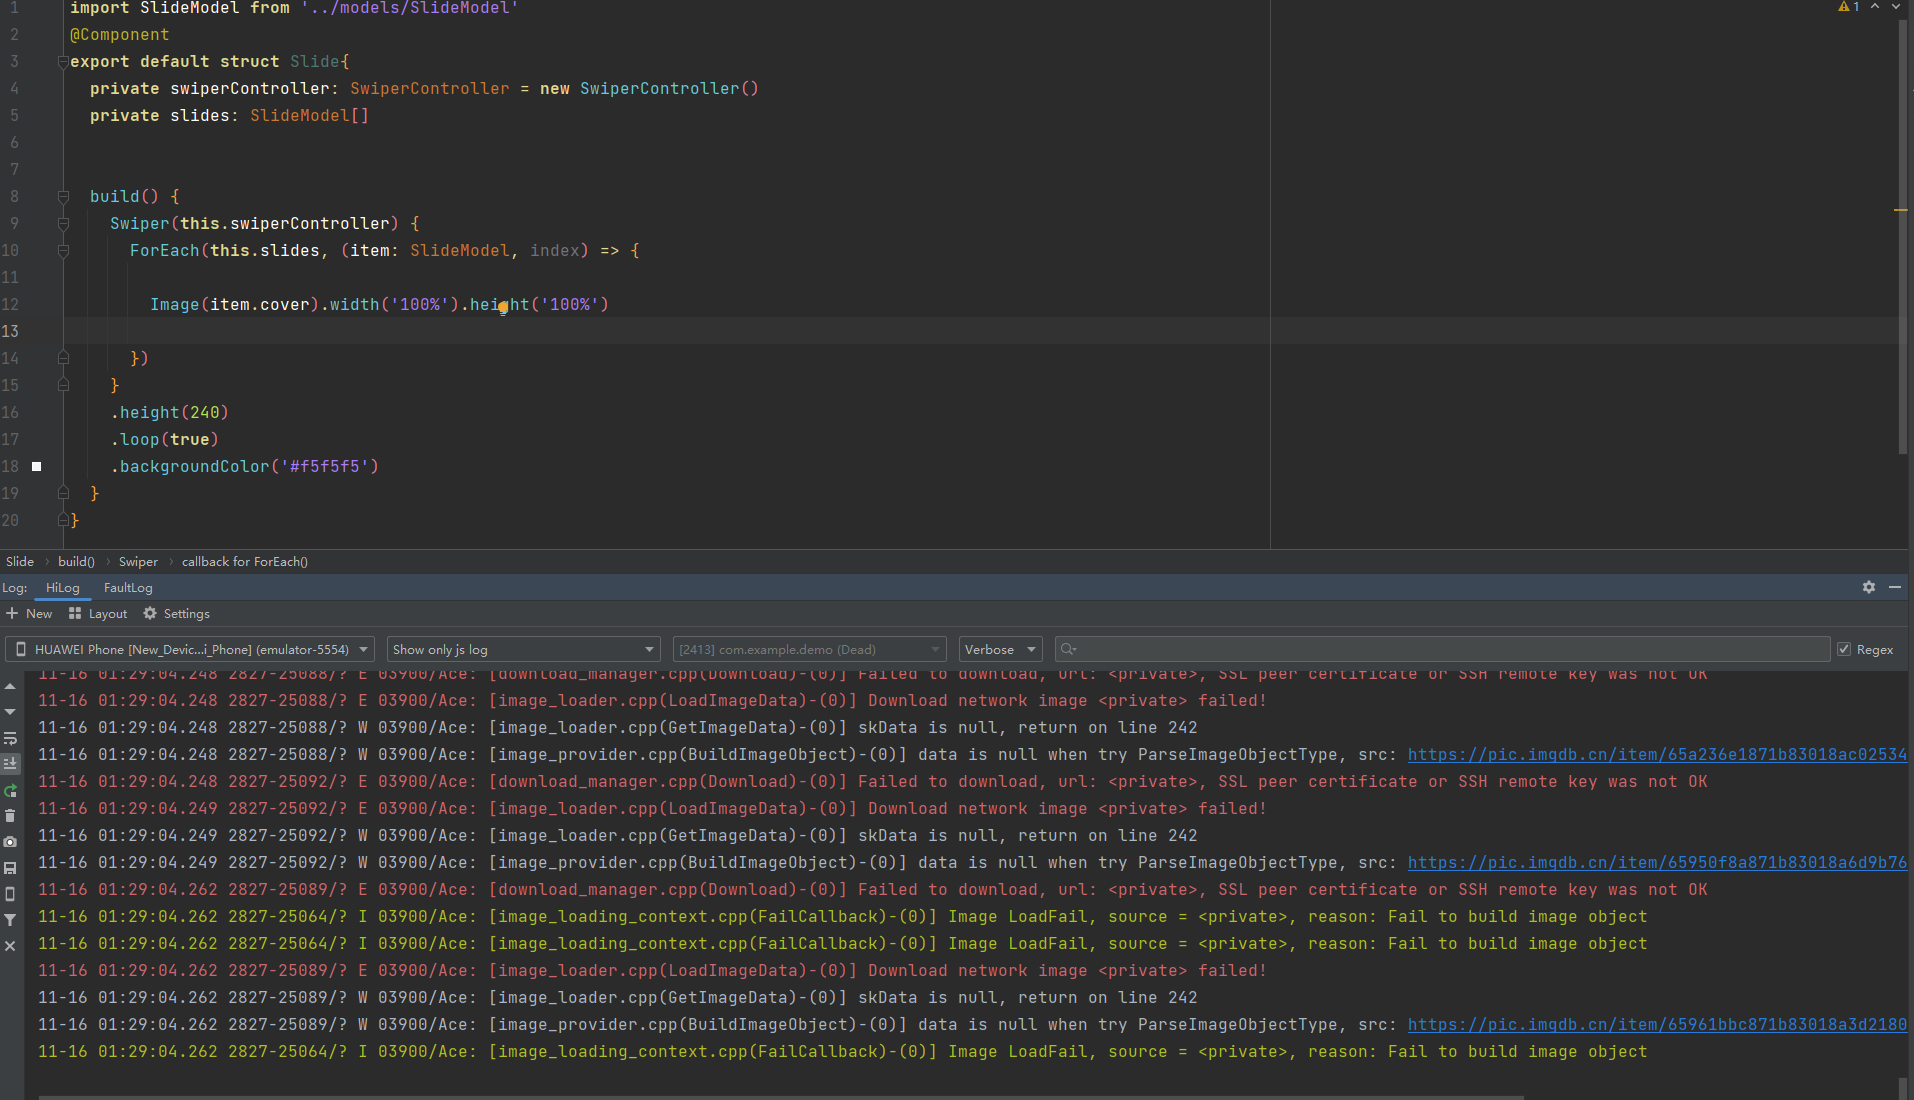Save the log with the floppy disk icon
Screen dimensions: 1914x1100
(x=10, y=868)
